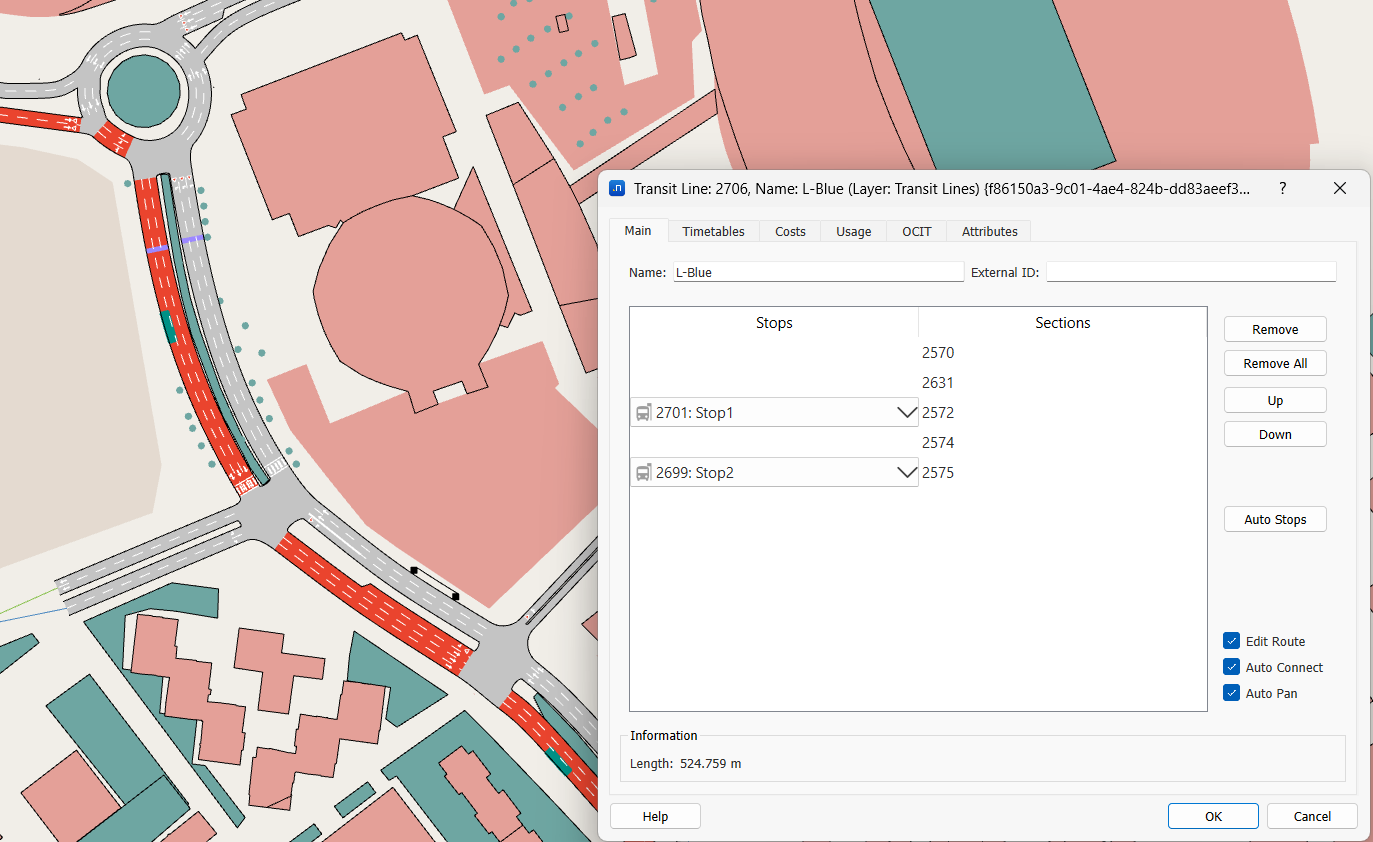Click the teal bus stop on upper red road
The width and height of the screenshot is (1373, 842).
click(168, 327)
